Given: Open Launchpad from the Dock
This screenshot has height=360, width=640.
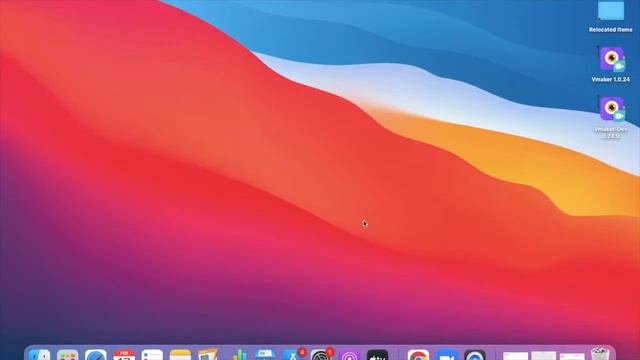Looking at the screenshot, I should click(68, 355).
